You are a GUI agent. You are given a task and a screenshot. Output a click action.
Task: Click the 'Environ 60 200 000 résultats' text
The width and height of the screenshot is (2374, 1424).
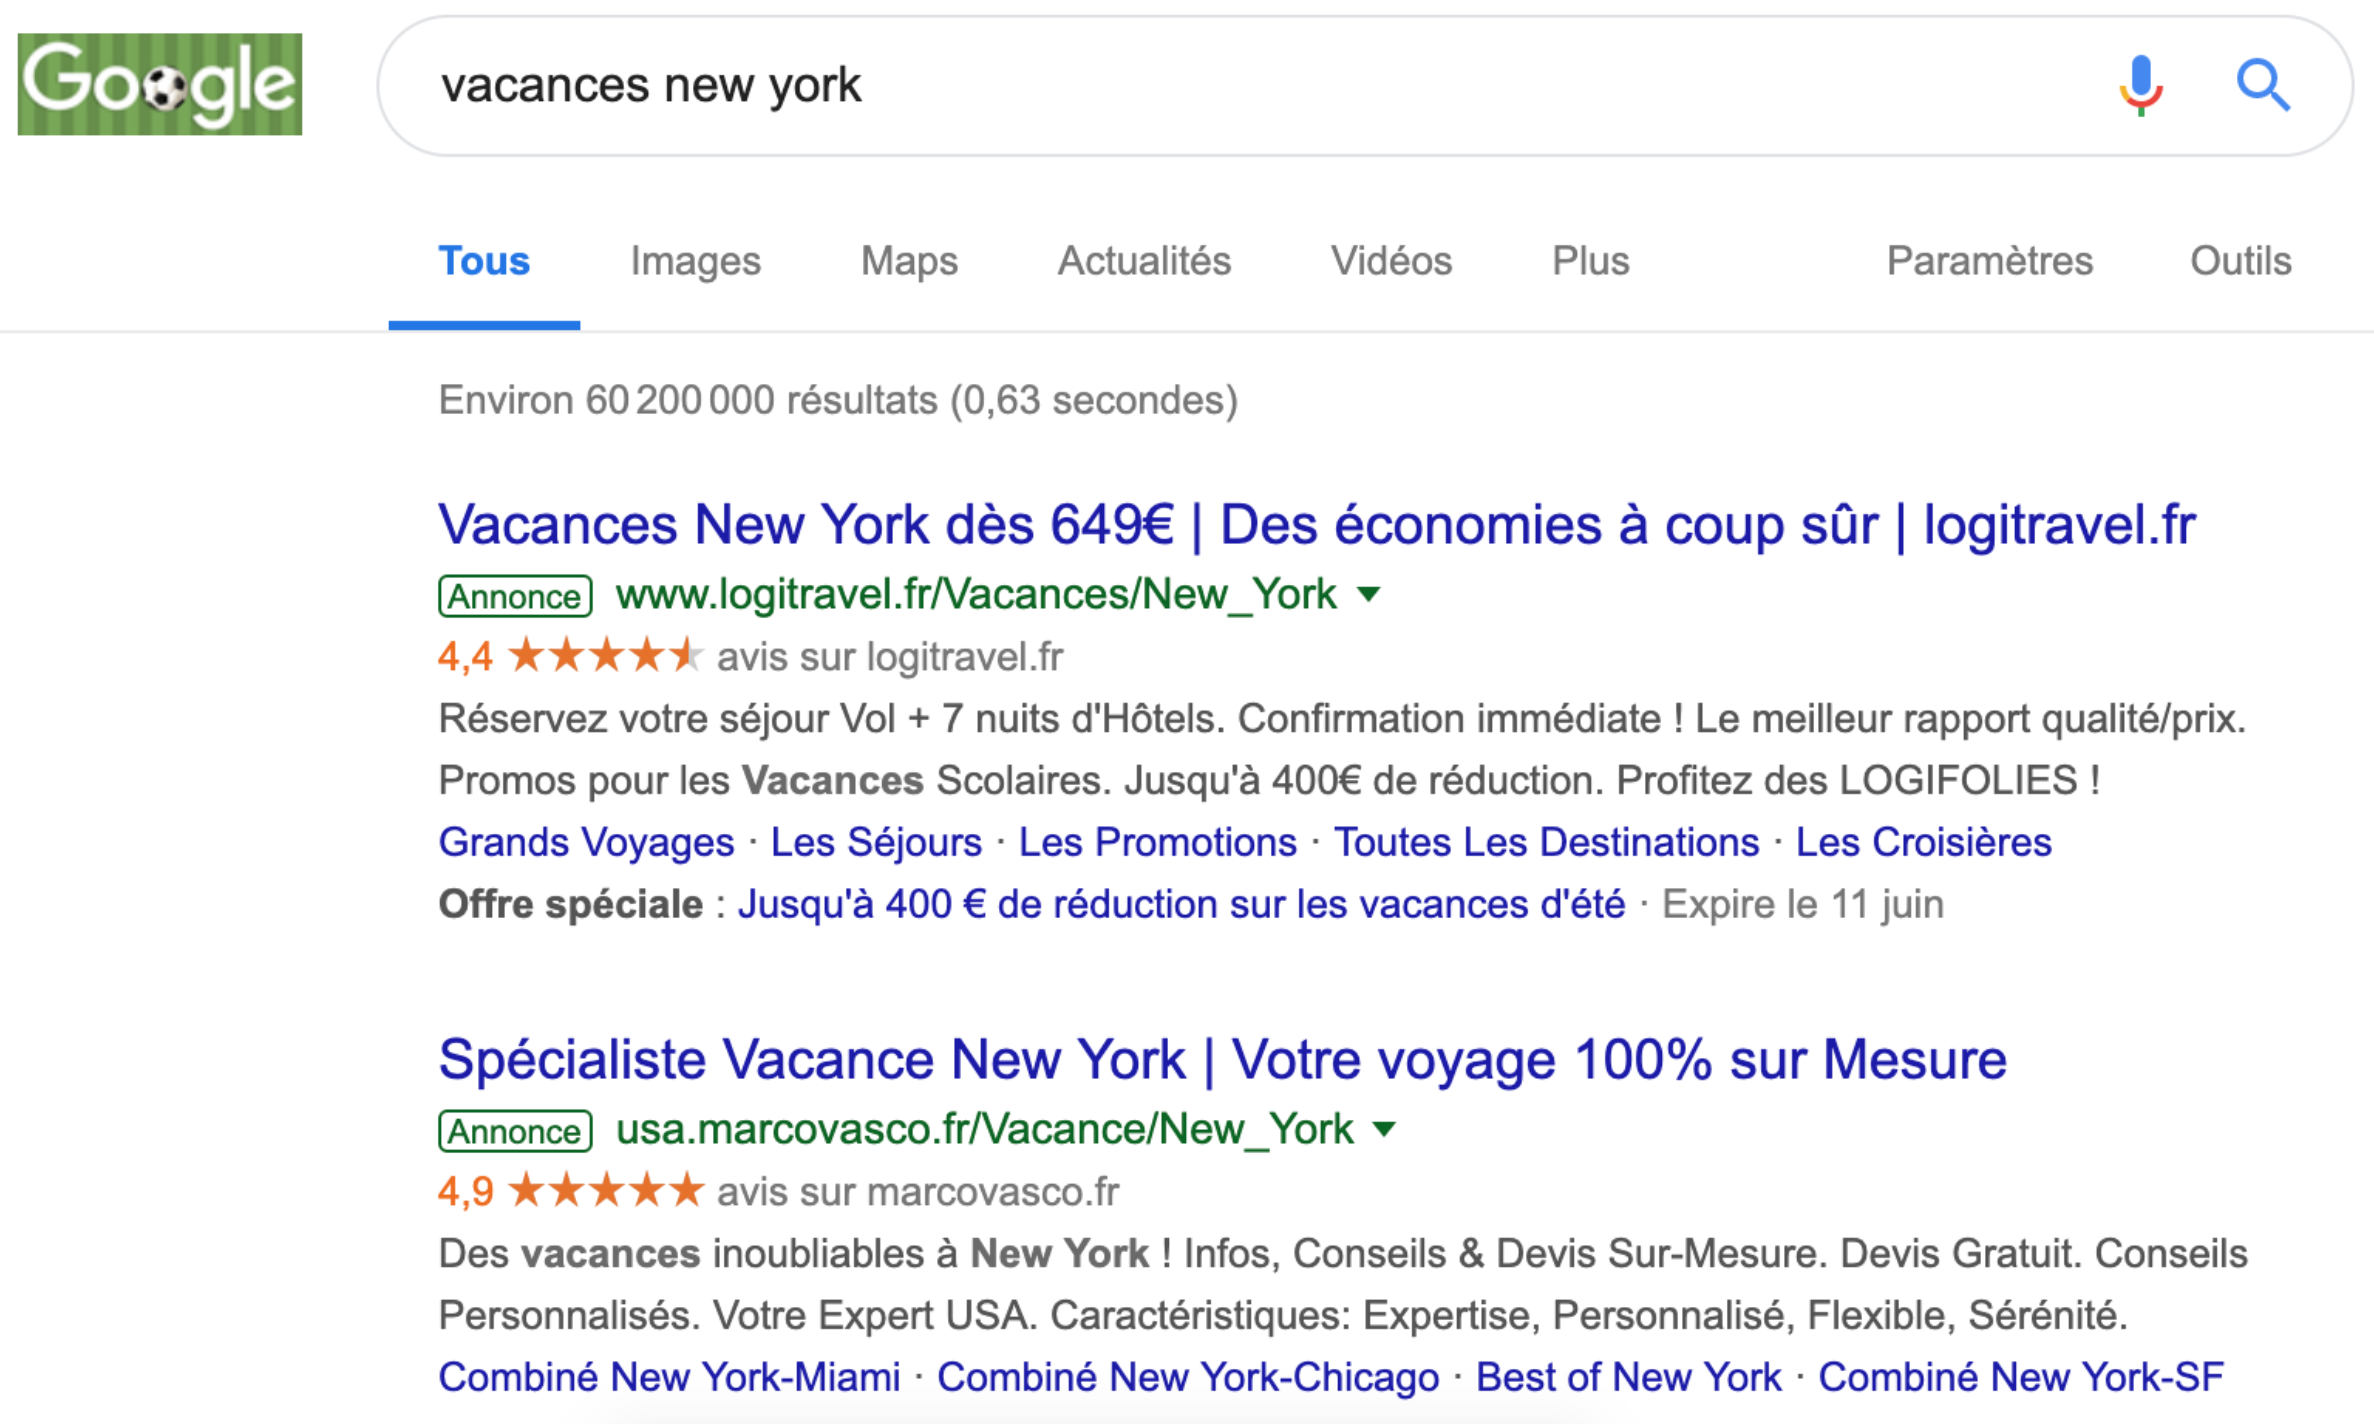688,400
